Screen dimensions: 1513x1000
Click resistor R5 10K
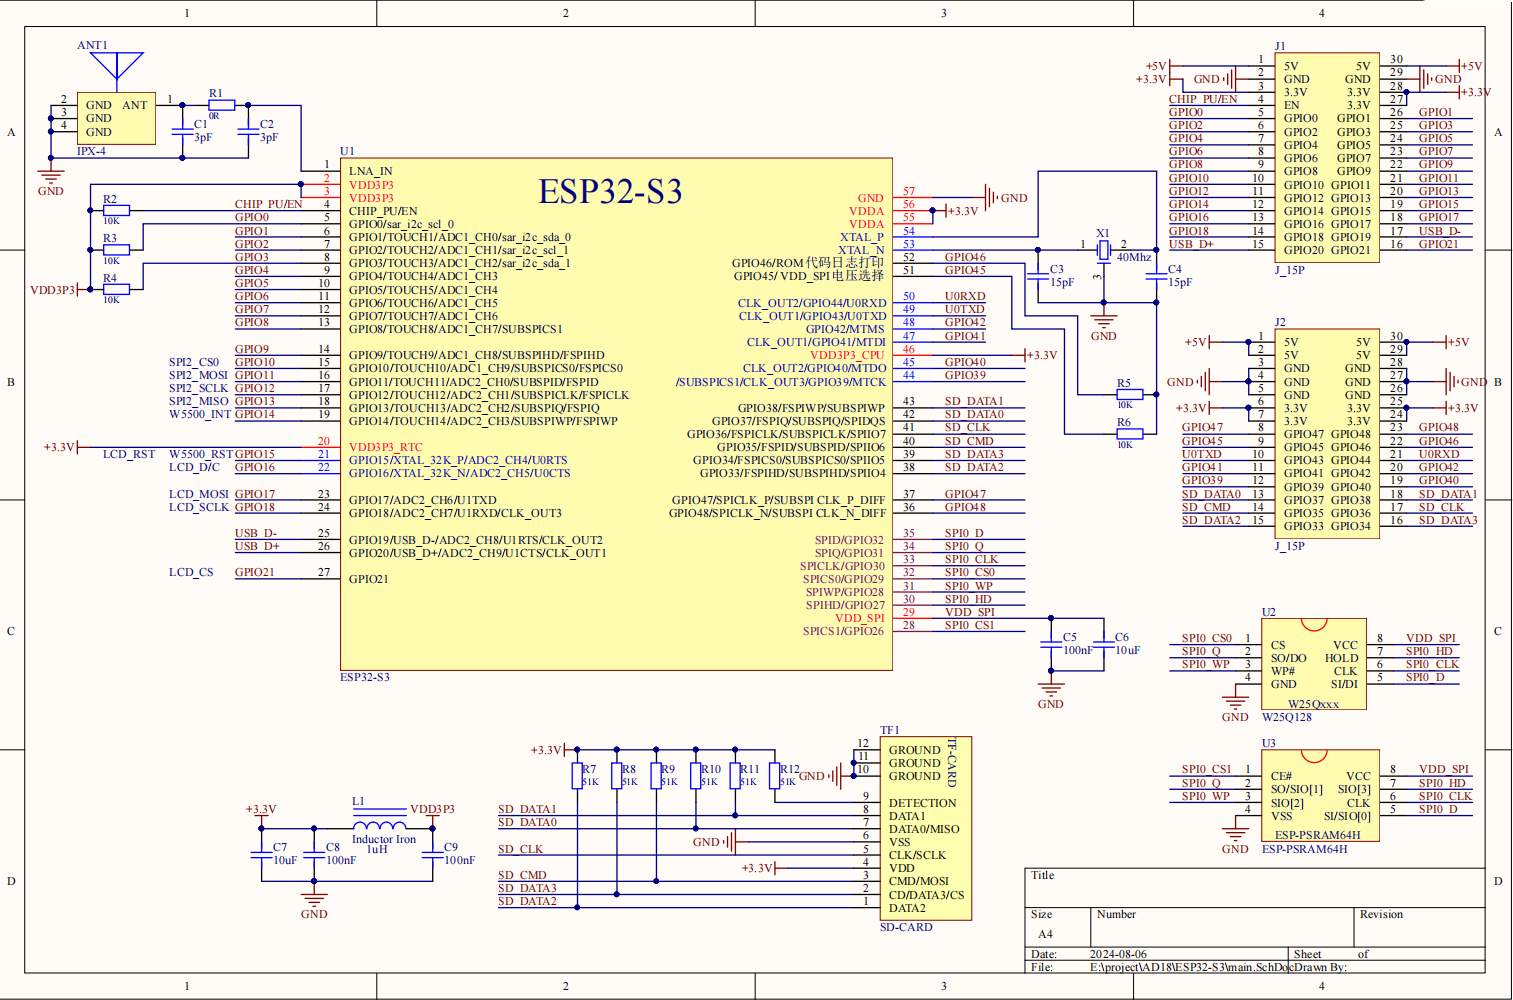pos(1129,394)
